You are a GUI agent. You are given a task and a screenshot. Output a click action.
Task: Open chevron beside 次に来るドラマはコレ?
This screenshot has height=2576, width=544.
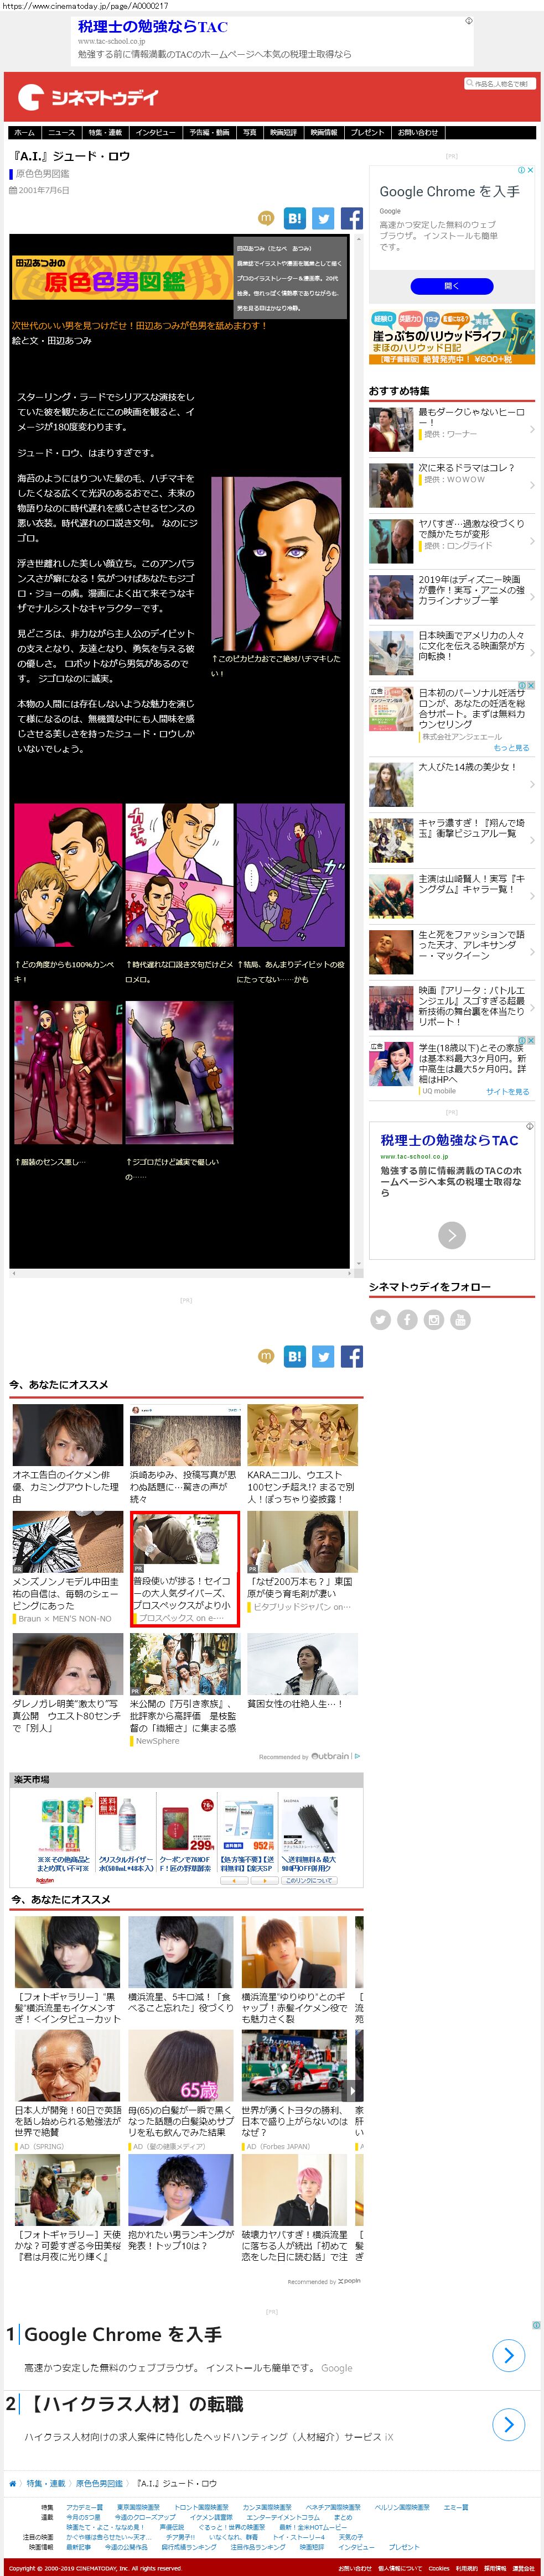point(531,485)
